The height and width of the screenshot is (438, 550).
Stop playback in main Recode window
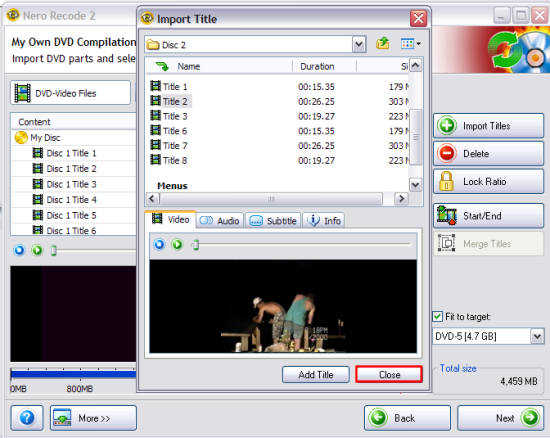tap(19, 250)
